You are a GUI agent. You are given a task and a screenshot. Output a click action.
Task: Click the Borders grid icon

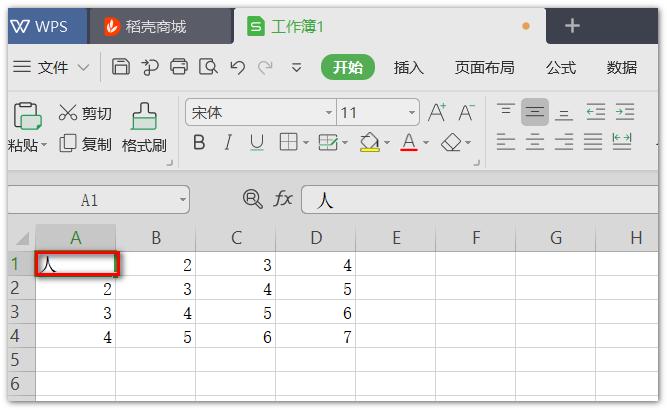[288, 142]
